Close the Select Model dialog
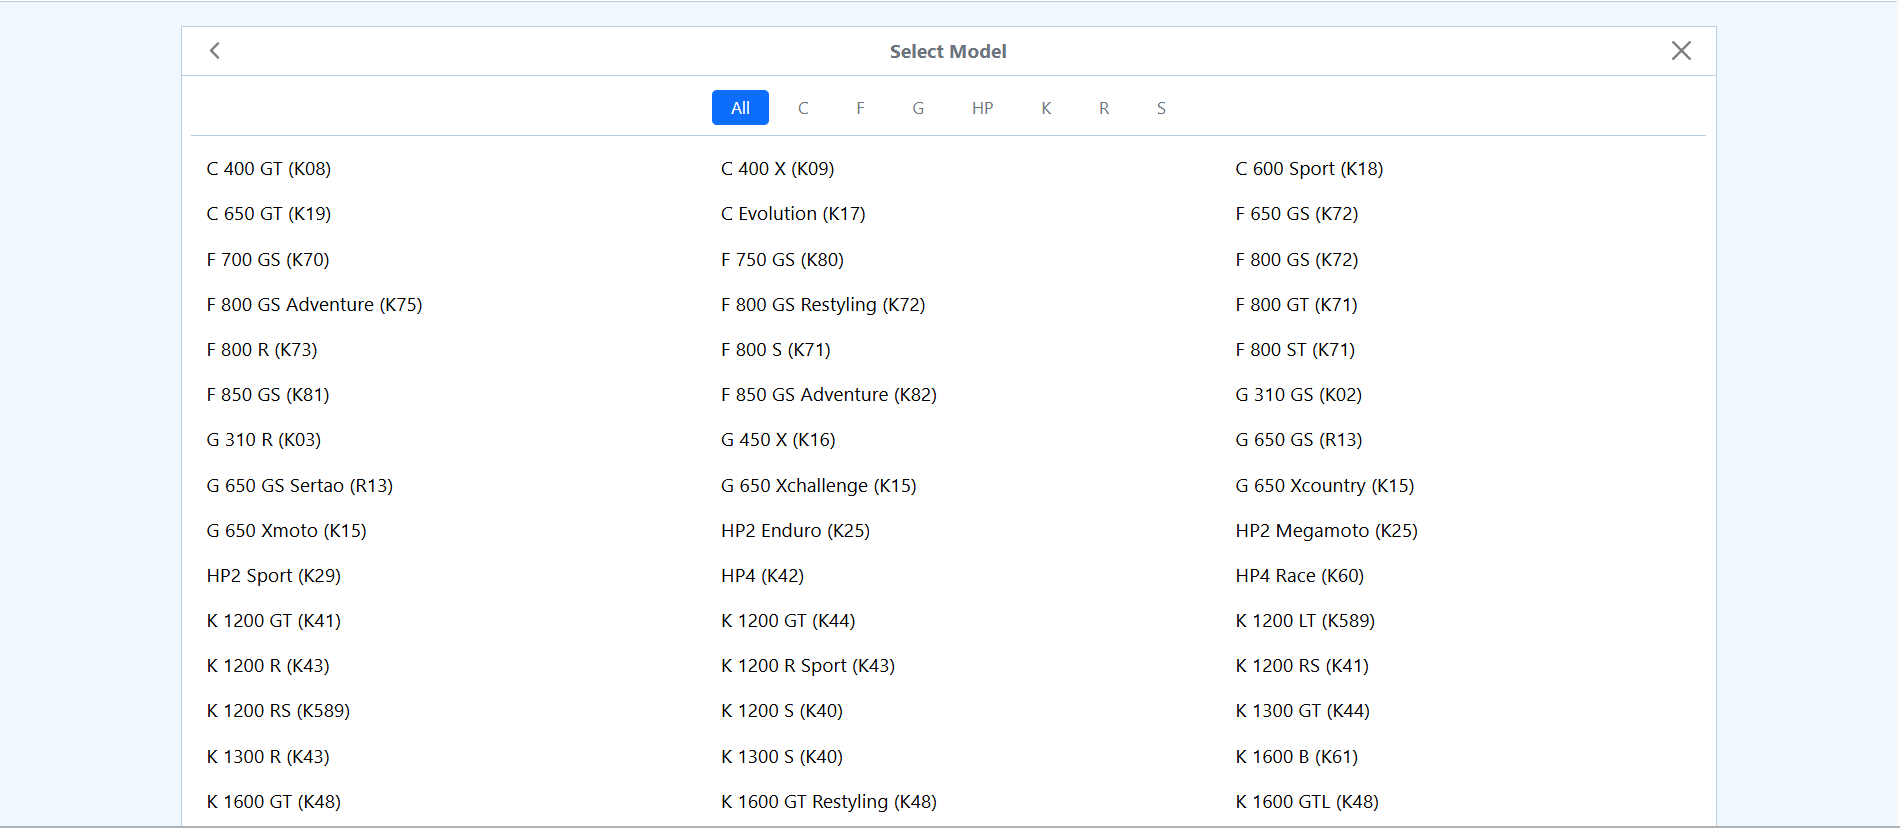Viewport: 1900px width, 828px height. [1681, 51]
